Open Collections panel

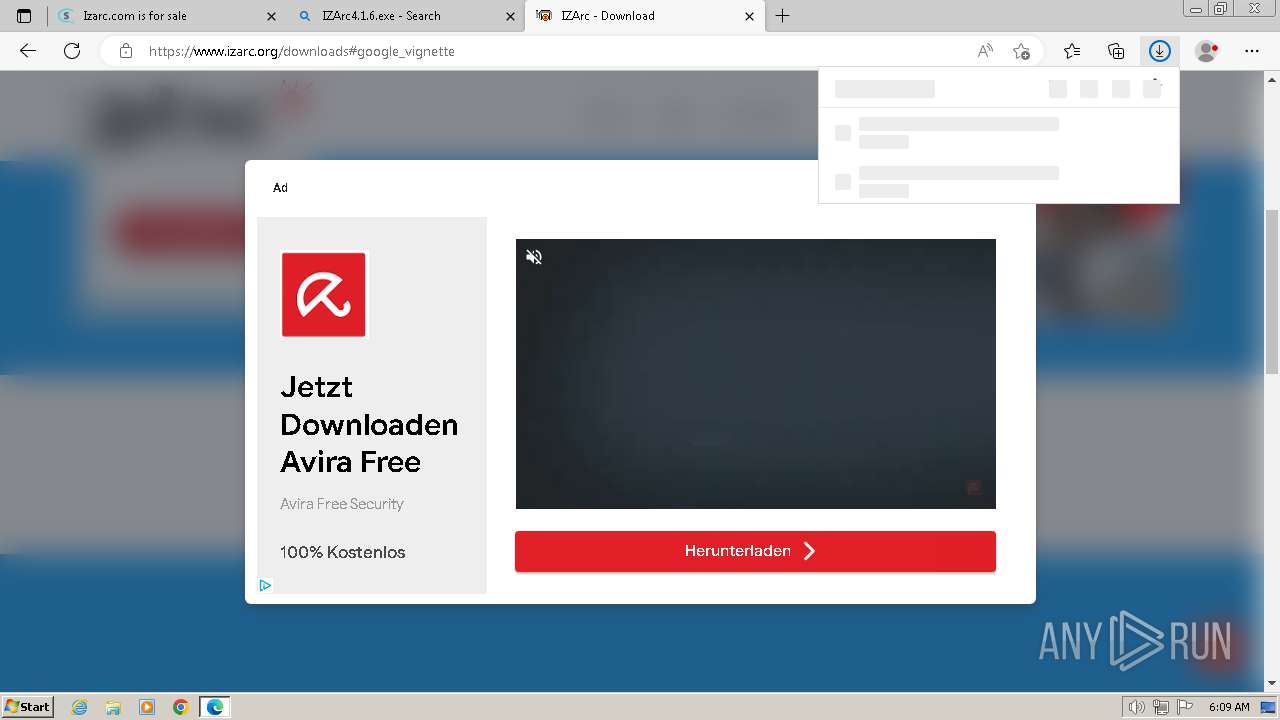tap(1116, 51)
